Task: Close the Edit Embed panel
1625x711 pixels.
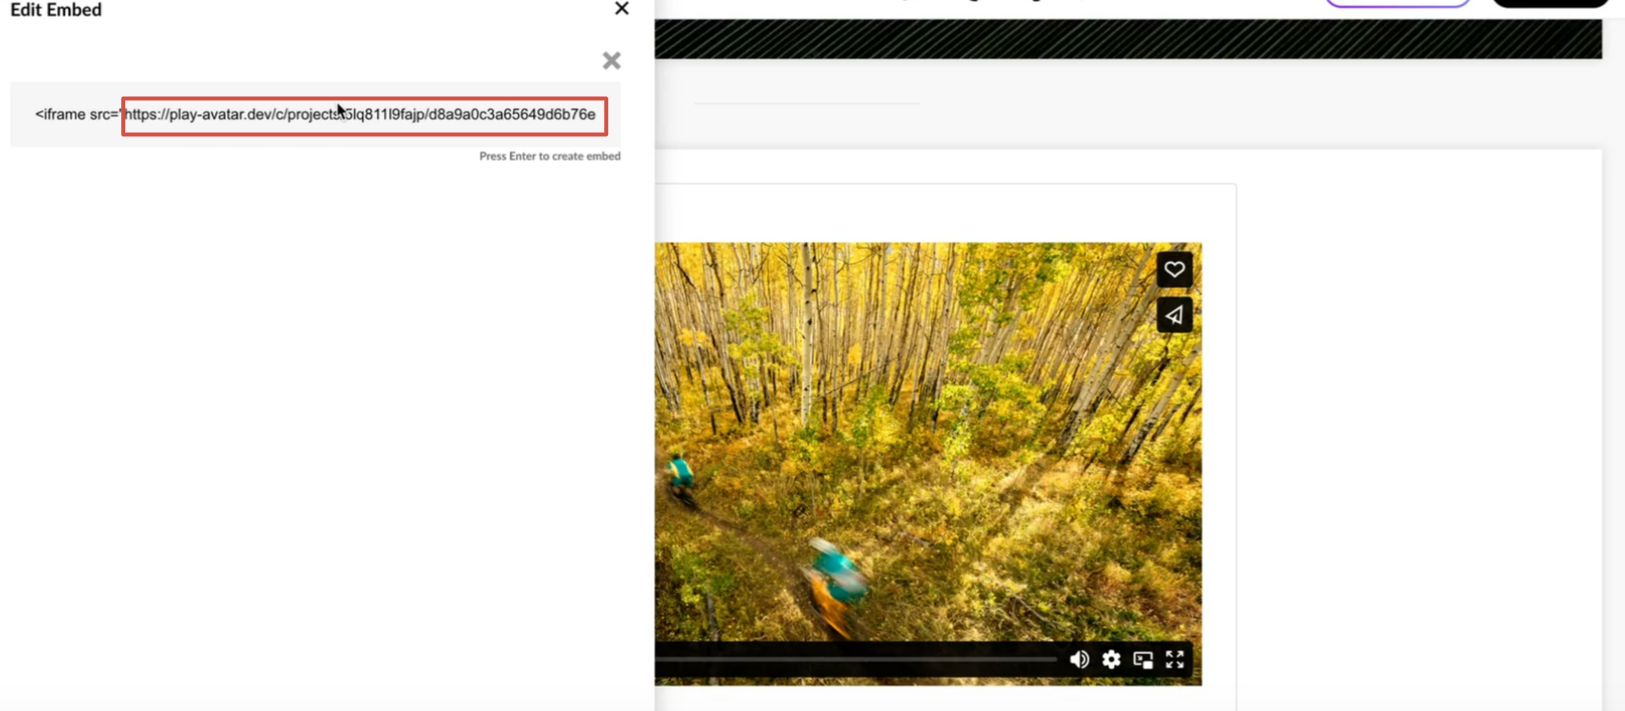Action: pos(621,9)
